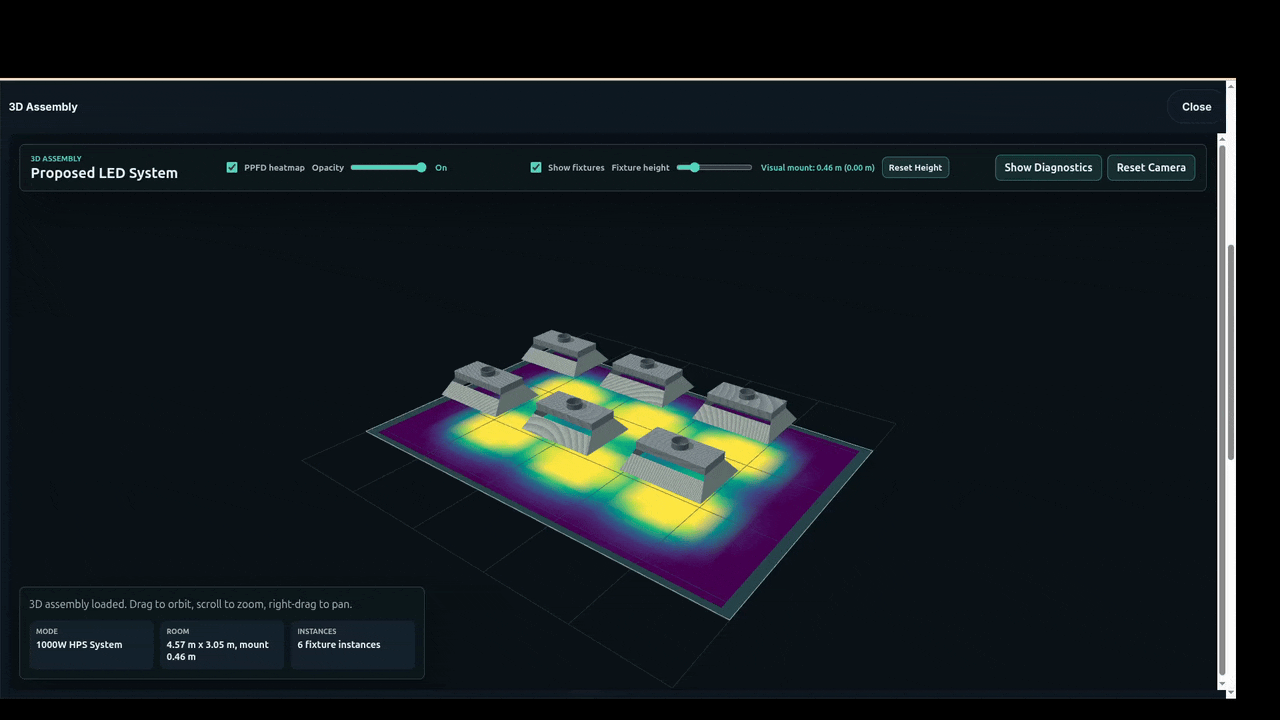Click the 6 fixture instances card

click(x=352, y=645)
